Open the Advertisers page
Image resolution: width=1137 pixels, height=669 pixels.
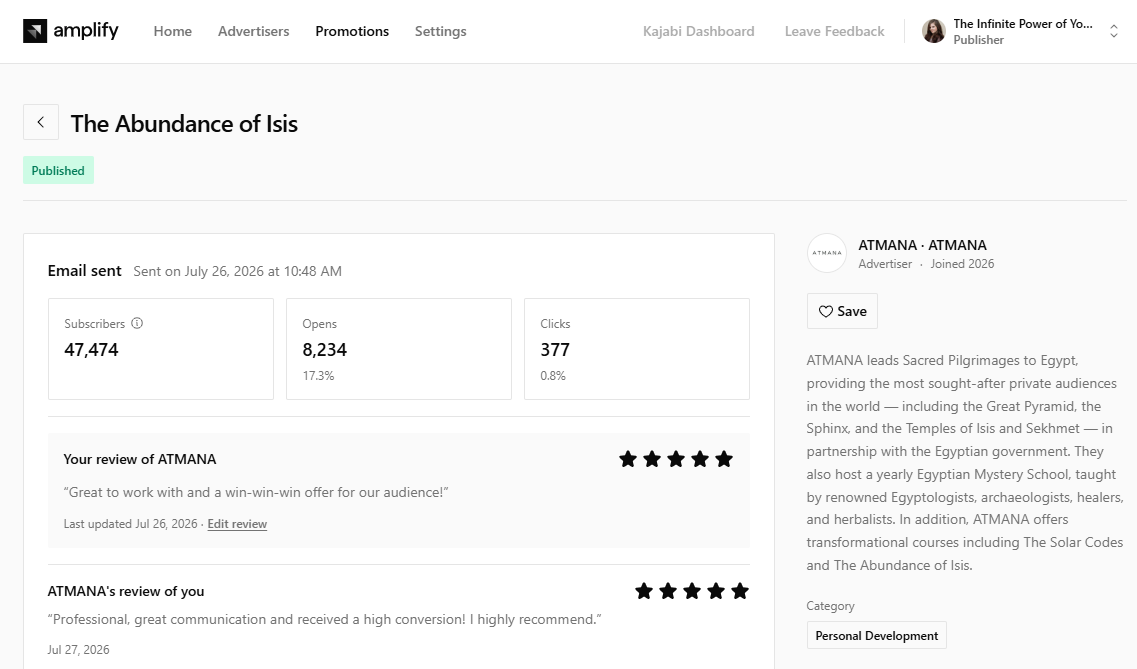pos(254,31)
